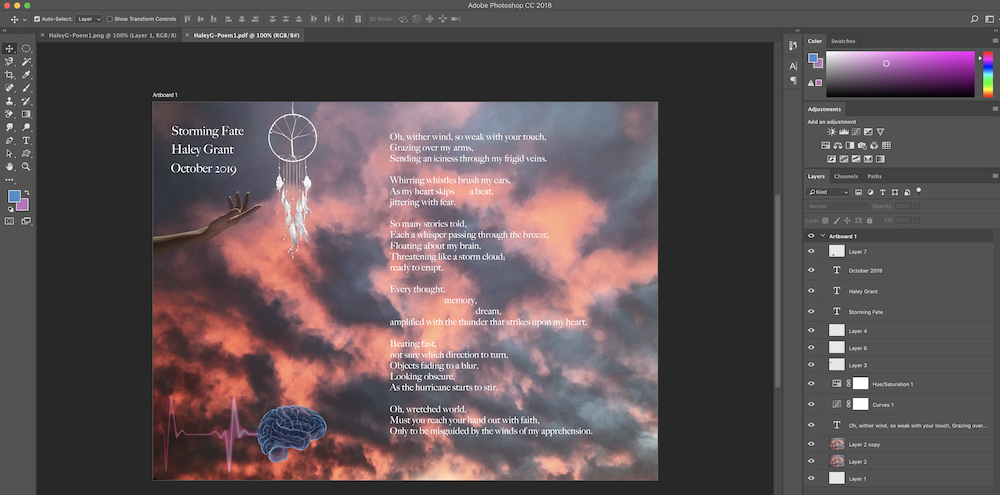Align top edges in options bar
The image size is (1000, 495).
click(187, 19)
